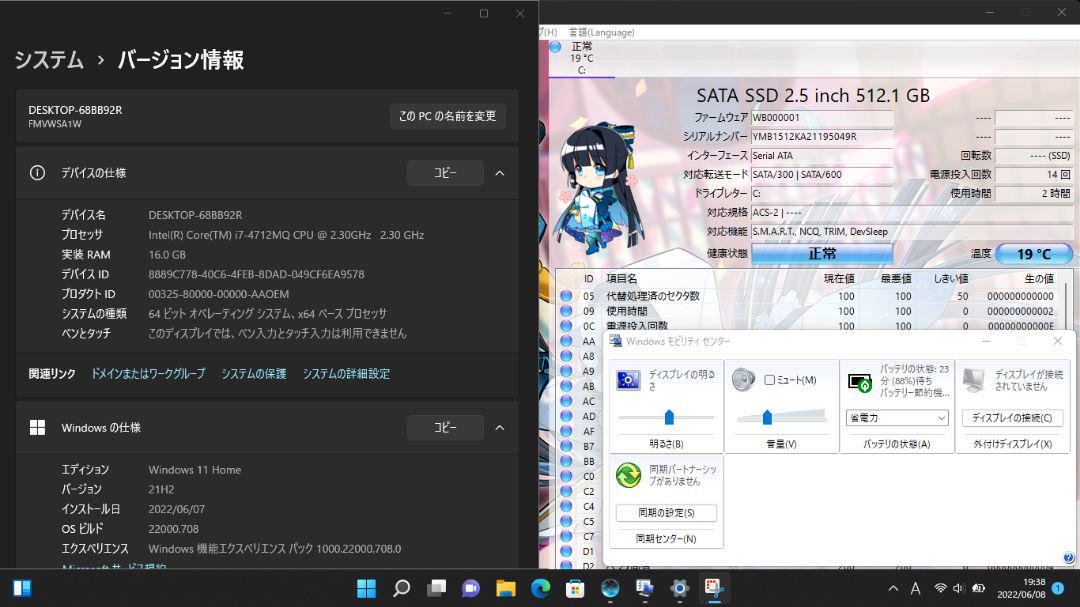The height and width of the screenshot is (607, 1080).
Task: Open Task View in the taskbar
Action: pos(436,588)
